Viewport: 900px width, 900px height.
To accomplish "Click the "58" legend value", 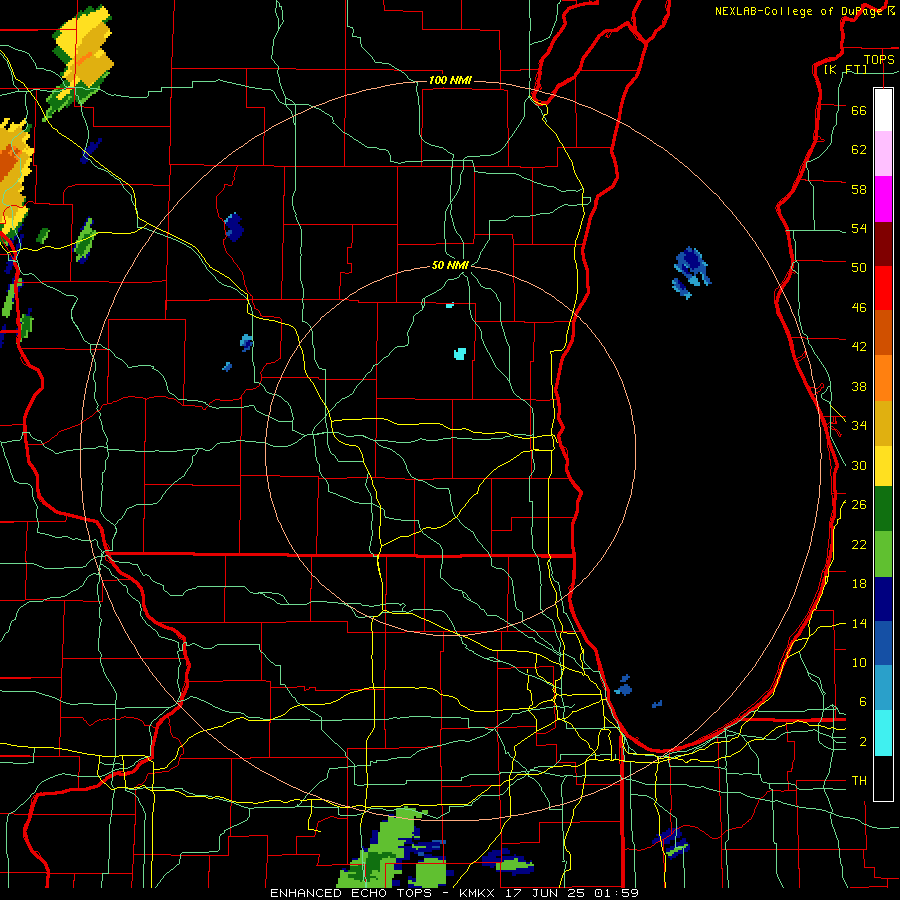I will (859, 189).
